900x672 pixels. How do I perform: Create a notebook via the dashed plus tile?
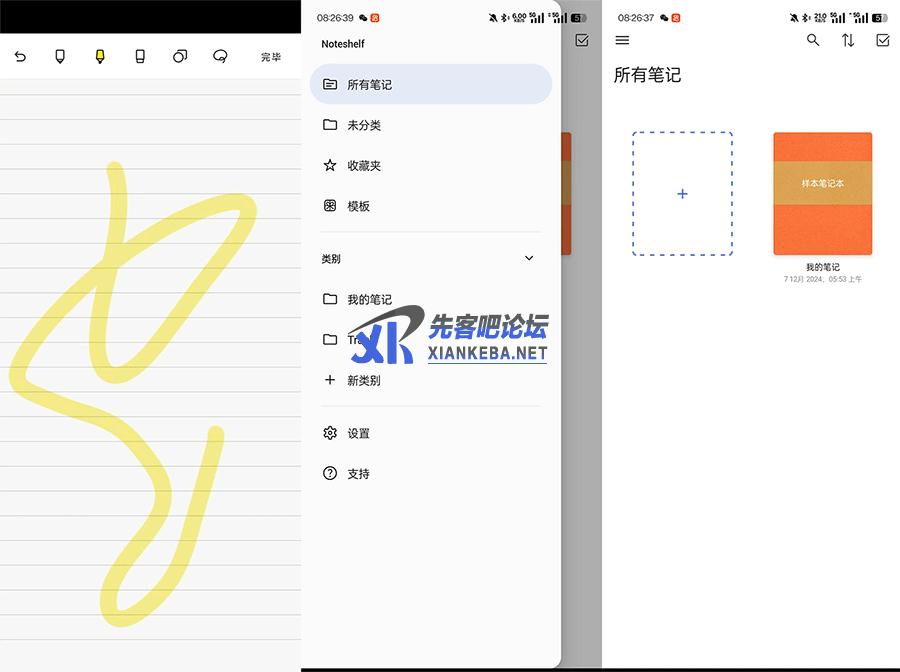click(682, 194)
